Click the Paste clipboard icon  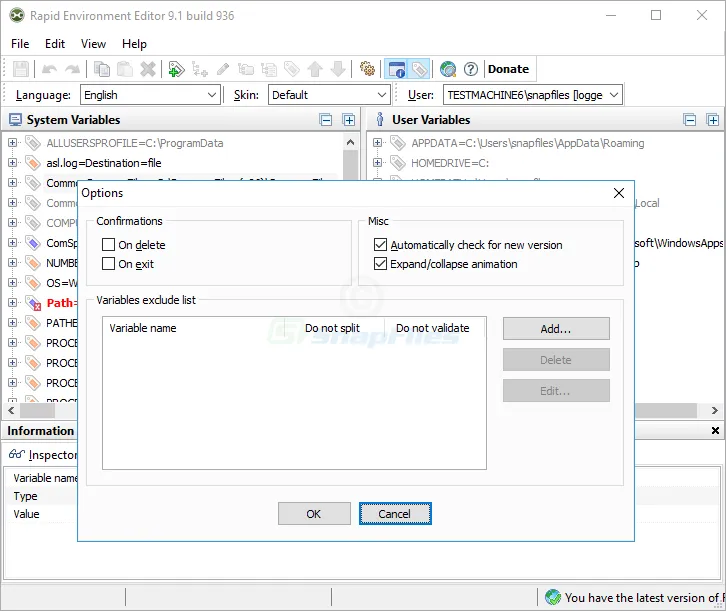(x=125, y=69)
